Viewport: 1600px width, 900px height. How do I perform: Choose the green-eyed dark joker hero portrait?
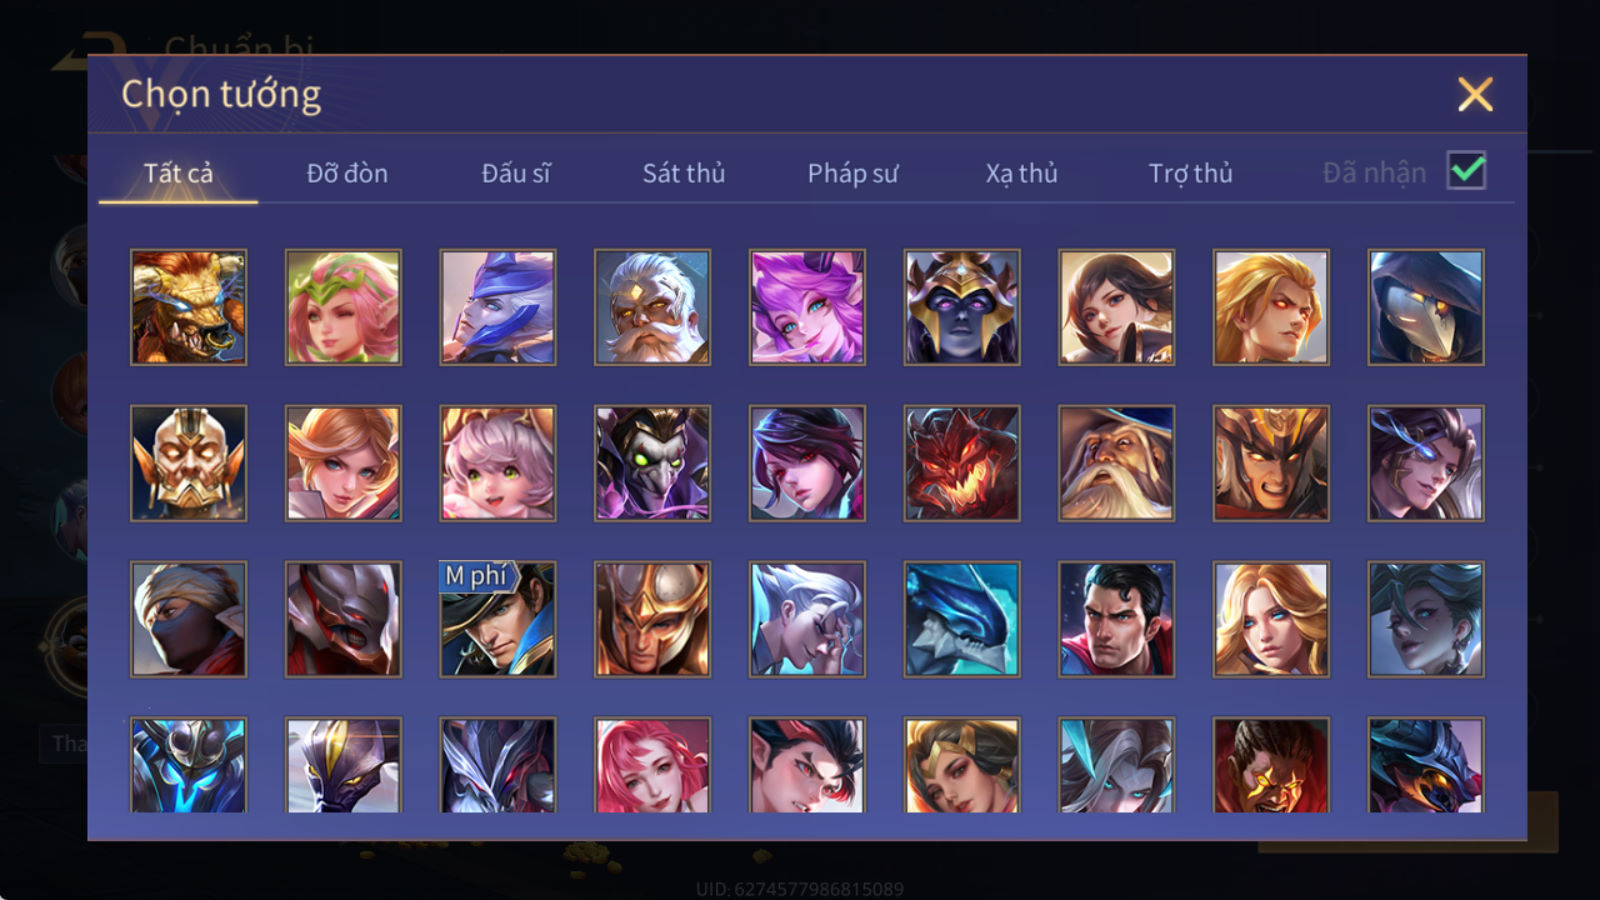point(652,463)
